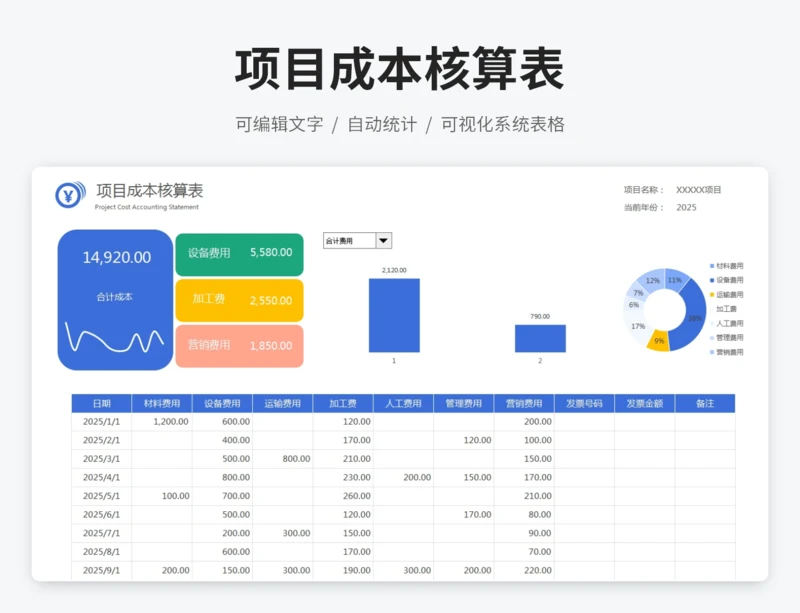Select the blue 合计成本 14,920.00 card
This screenshot has height=613, width=800.
[x=115, y=300]
